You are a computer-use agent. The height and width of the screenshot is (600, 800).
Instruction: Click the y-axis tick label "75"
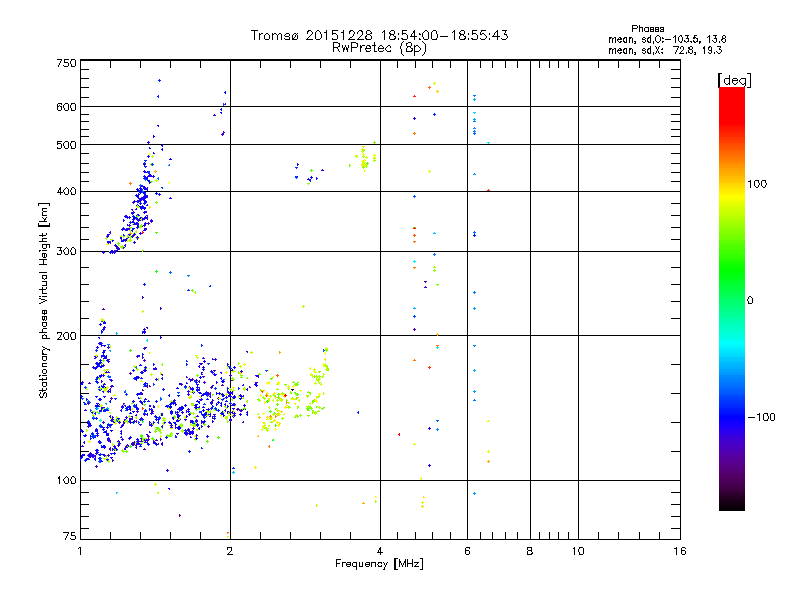pos(70,536)
